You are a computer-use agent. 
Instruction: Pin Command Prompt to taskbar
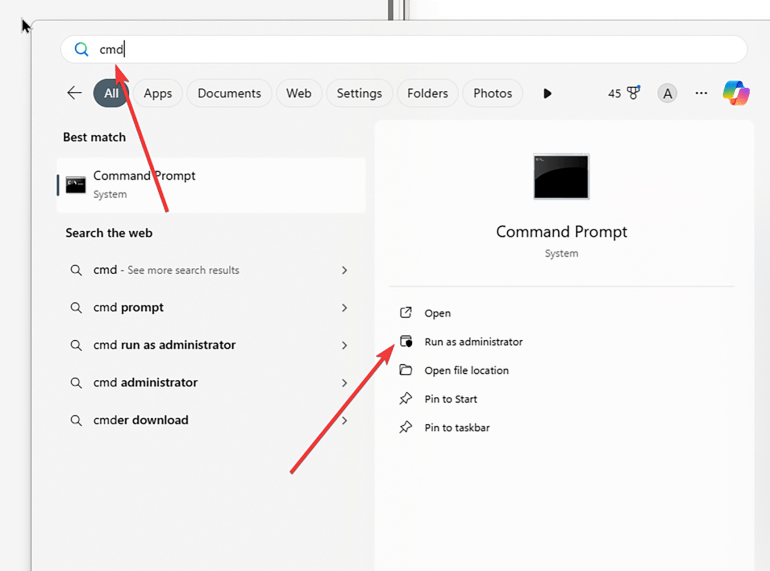click(x=457, y=428)
